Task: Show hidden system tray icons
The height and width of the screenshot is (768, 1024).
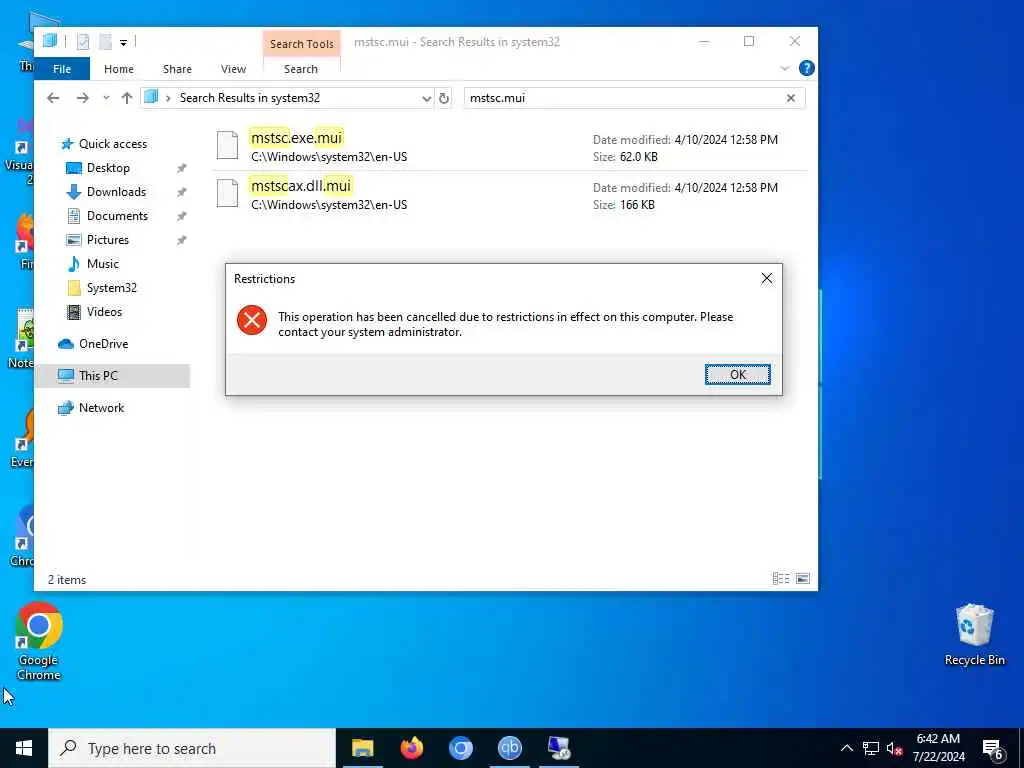Action: (846, 748)
